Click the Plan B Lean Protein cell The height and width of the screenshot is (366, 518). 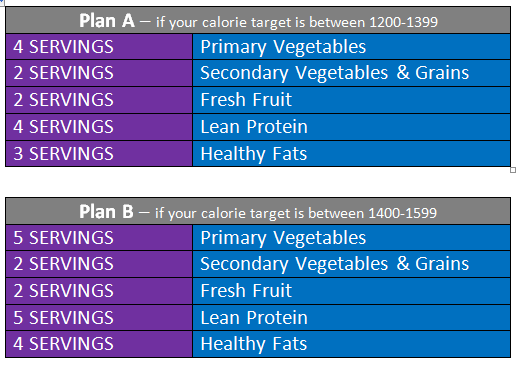[x=351, y=318]
